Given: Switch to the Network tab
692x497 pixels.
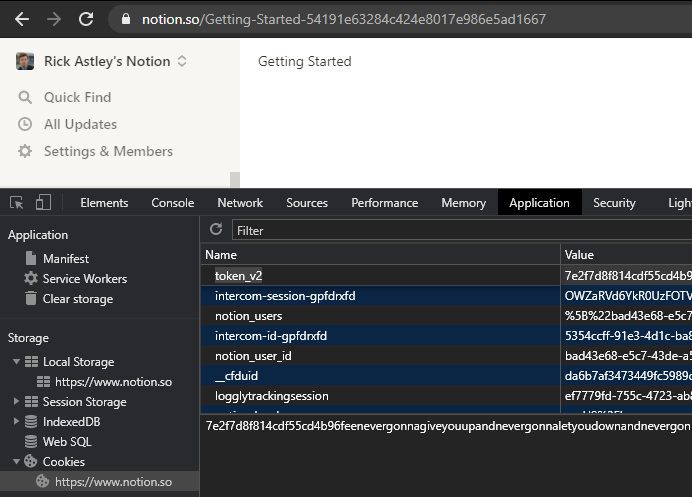Looking at the screenshot, I should [240, 203].
